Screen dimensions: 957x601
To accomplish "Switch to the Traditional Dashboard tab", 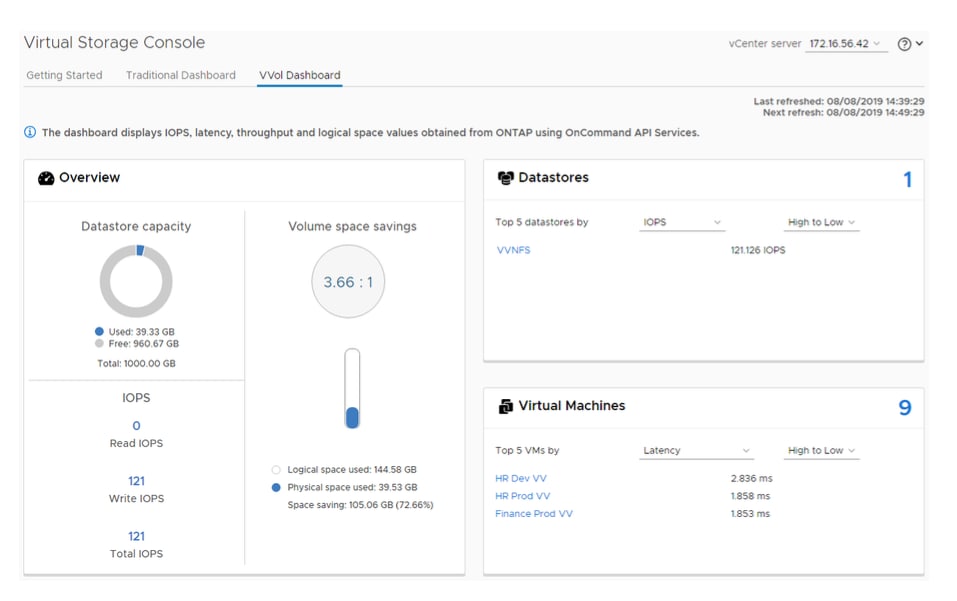I will point(181,75).
